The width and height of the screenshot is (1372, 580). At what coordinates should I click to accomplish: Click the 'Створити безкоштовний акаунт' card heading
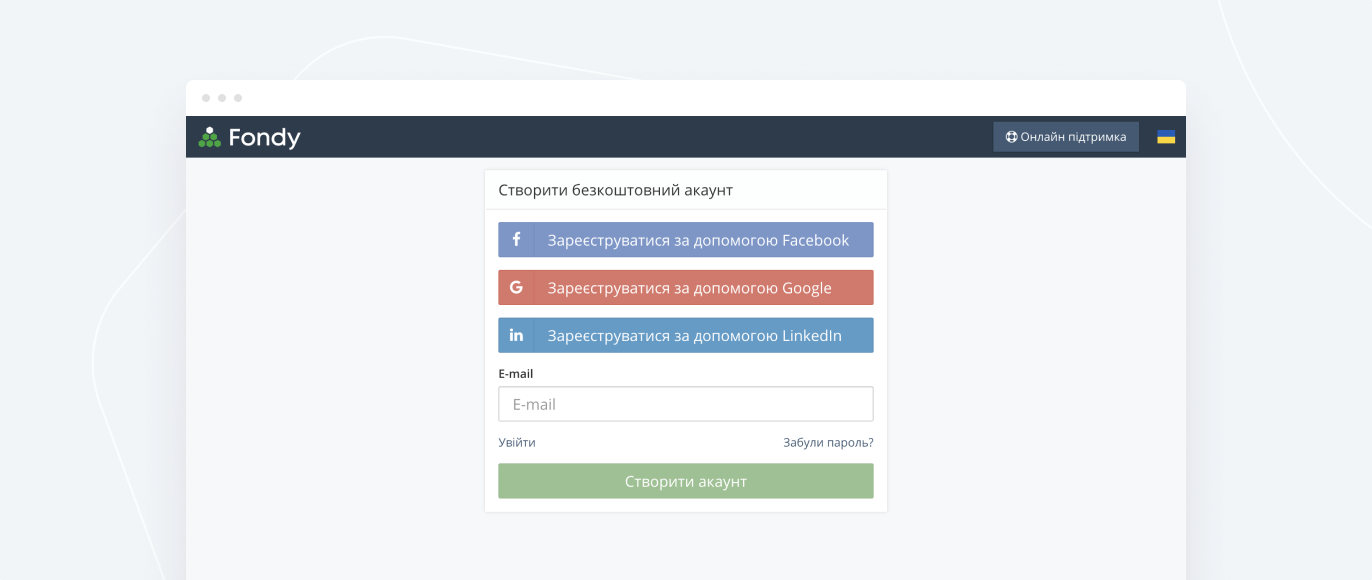click(x=616, y=190)
